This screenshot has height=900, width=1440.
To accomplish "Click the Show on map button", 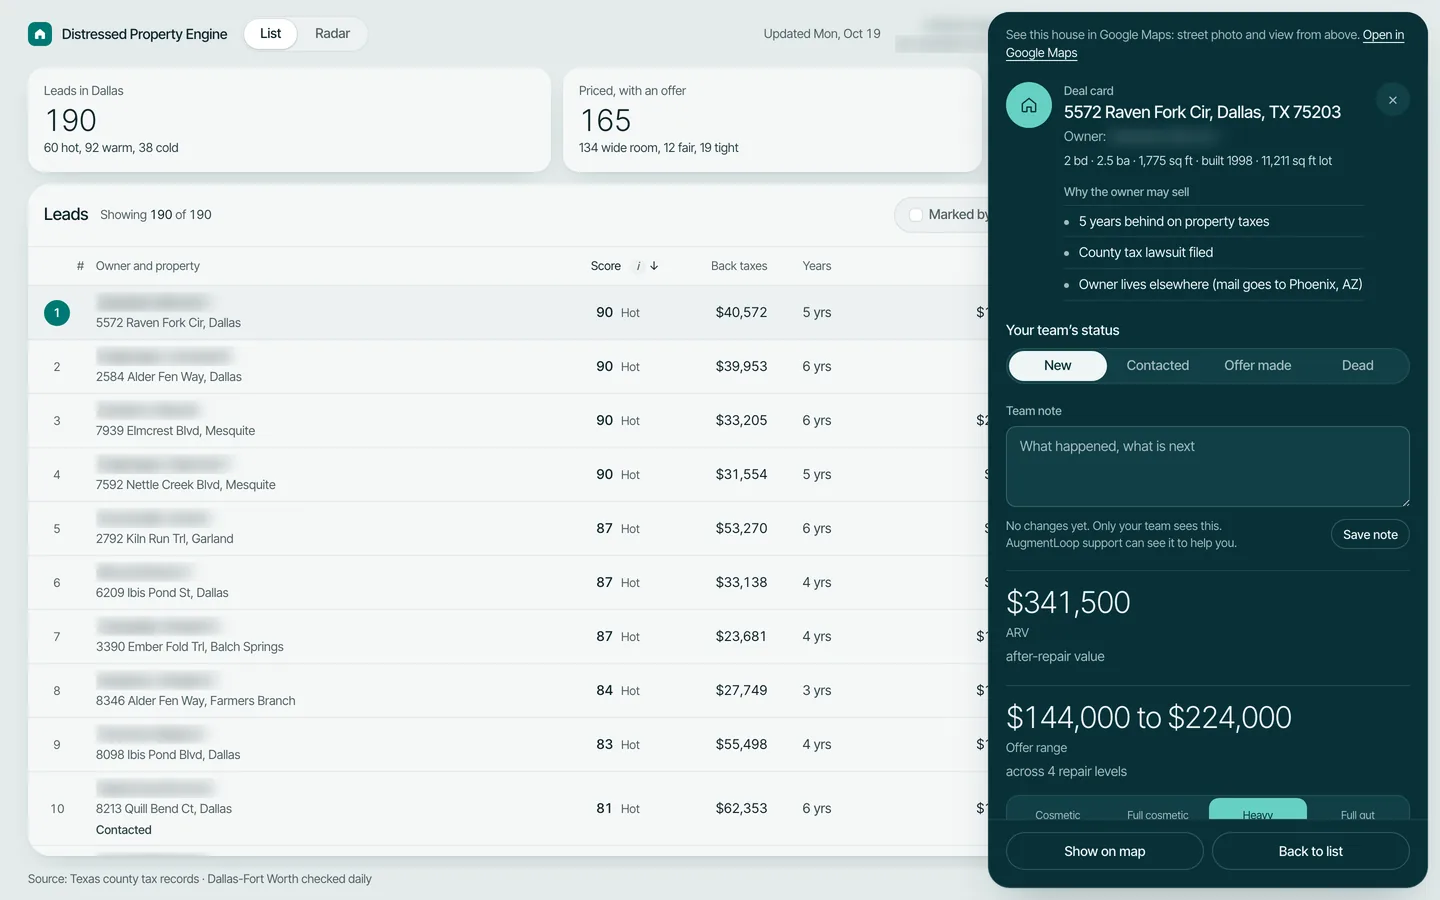I will click(1104, 851).
